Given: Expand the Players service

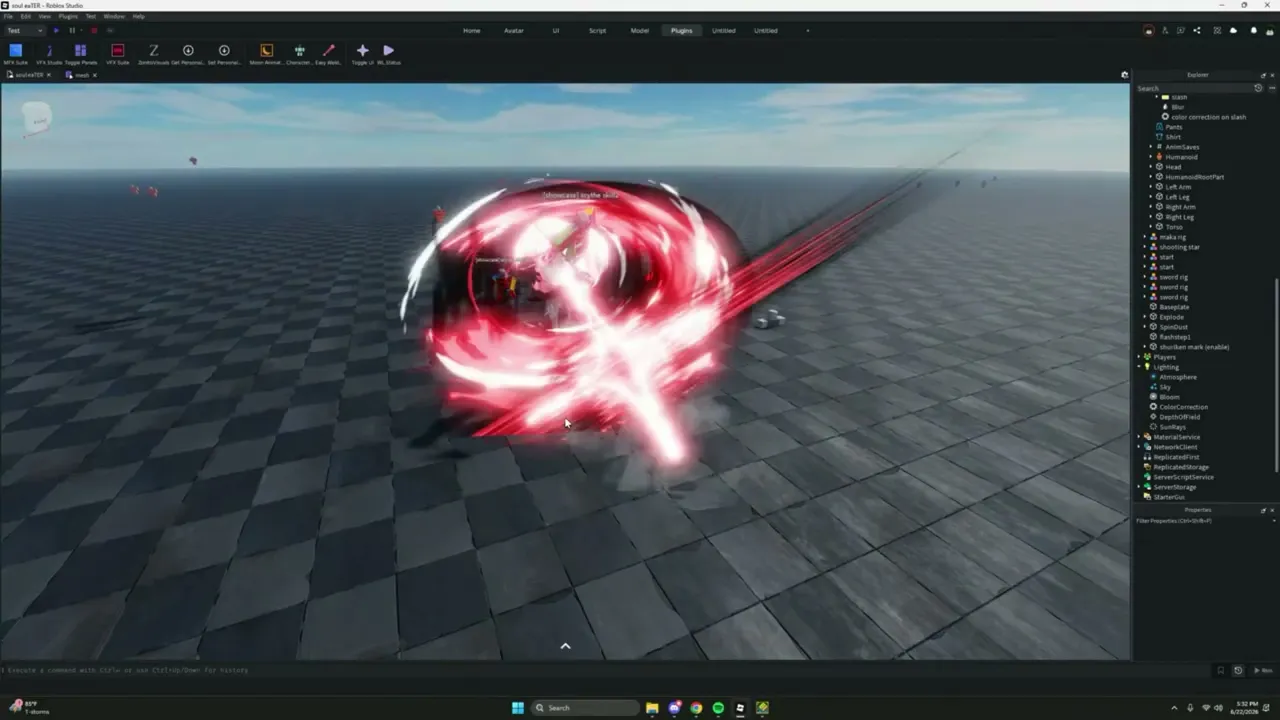Looking at the screenshot, I should 1139,357.
